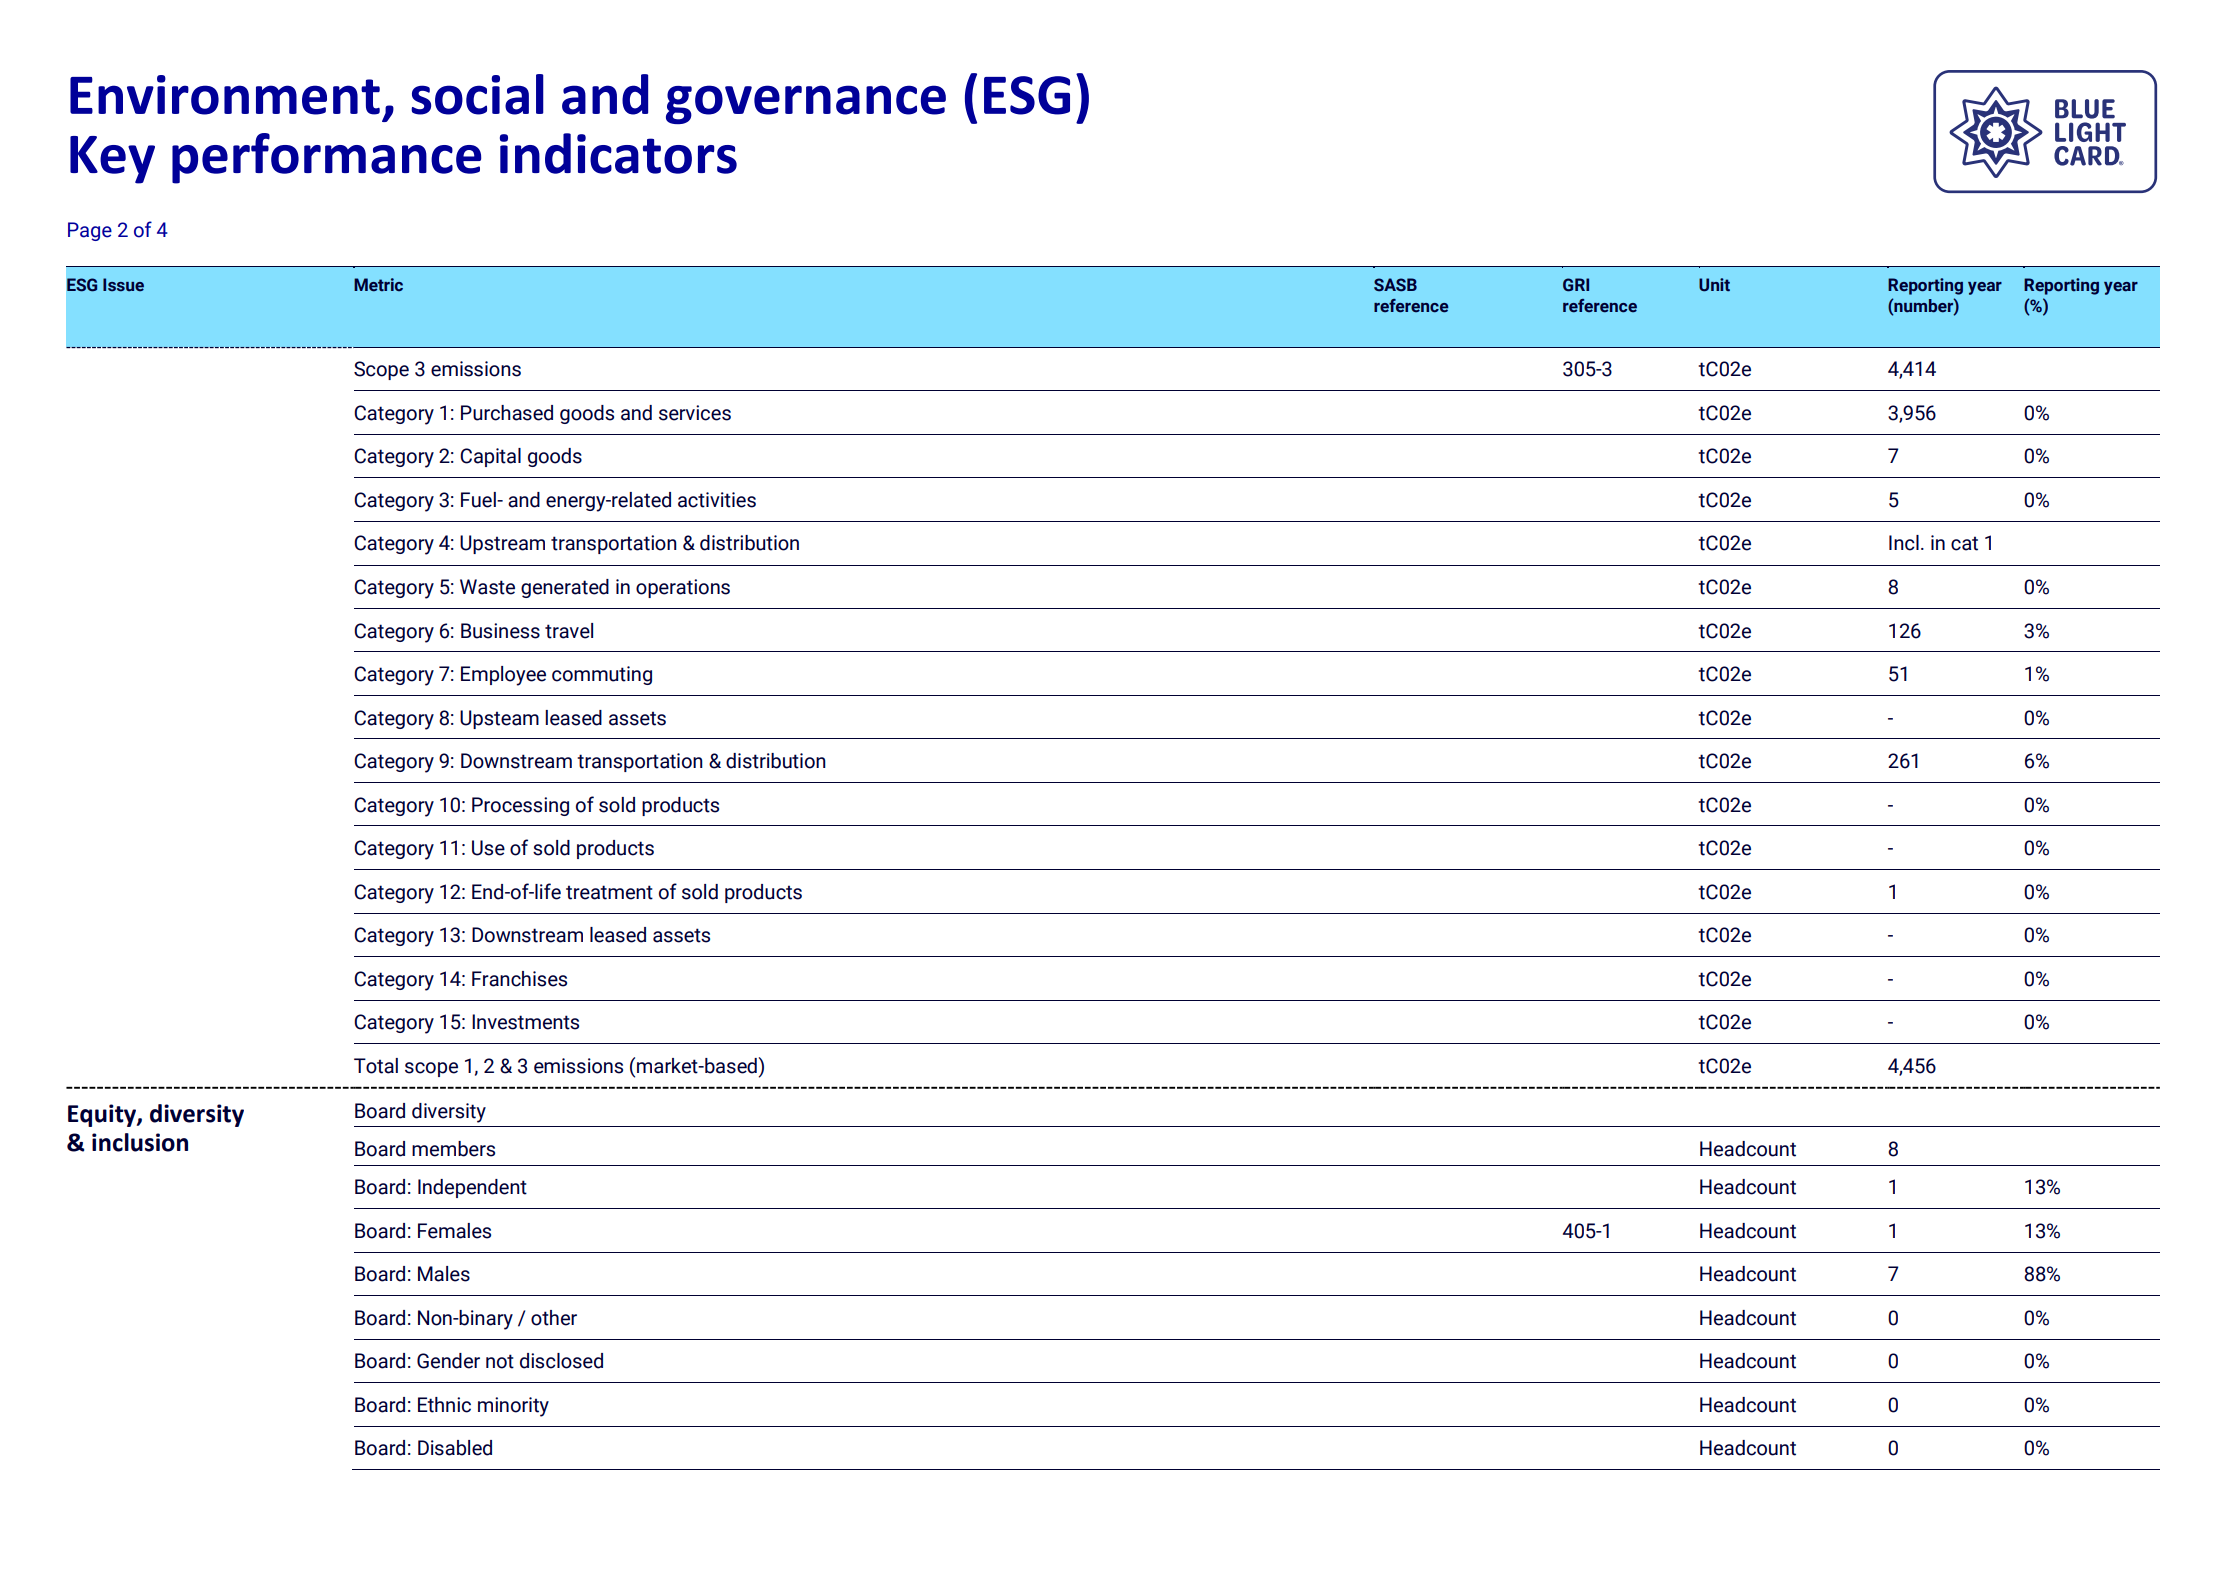Select 'Category 6: Business travel' row
Screen dimensions: 2232x1578
[473, 631]
